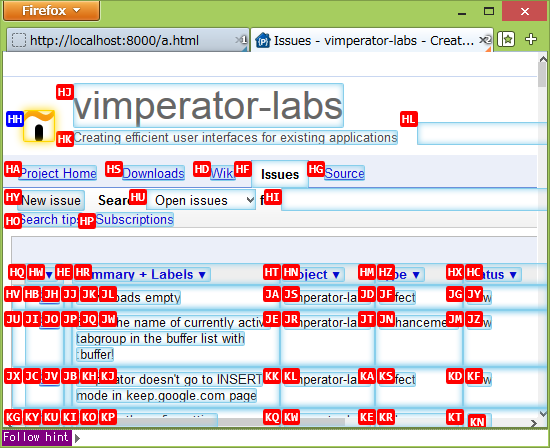The width and height of the screenshot is (550, 448).
Task: Open issue about INSERT mode in keep.google.com
Action: tap(169, 387)
